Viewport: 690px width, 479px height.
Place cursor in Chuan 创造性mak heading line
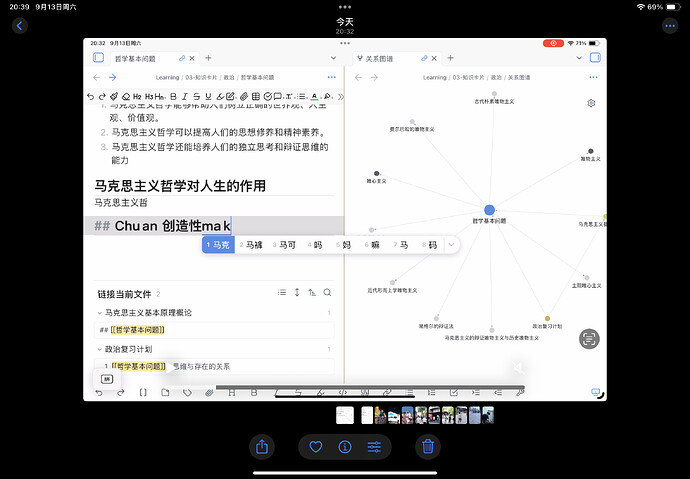(214, 226)
